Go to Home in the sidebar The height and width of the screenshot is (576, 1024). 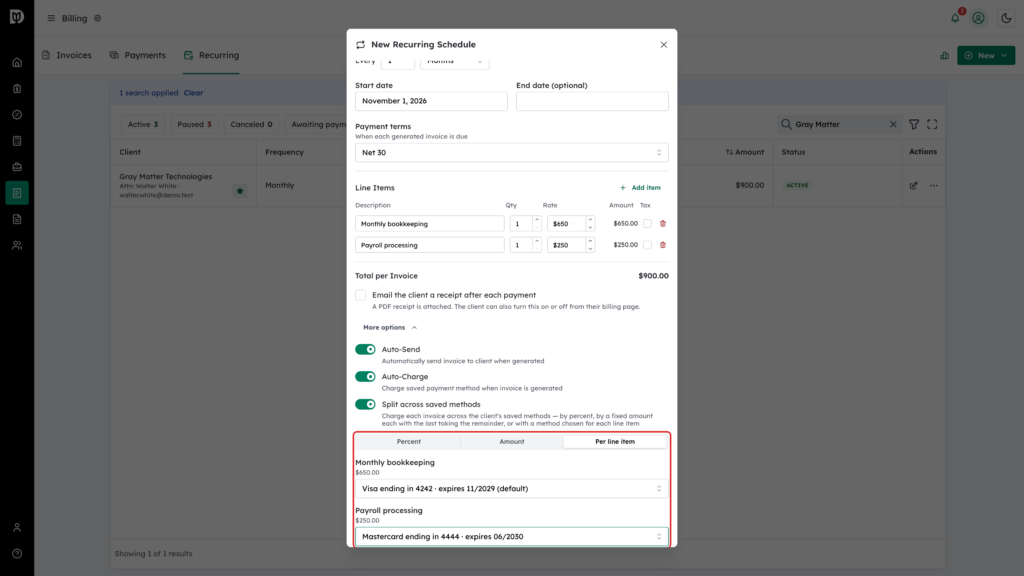tap(17, 63)
